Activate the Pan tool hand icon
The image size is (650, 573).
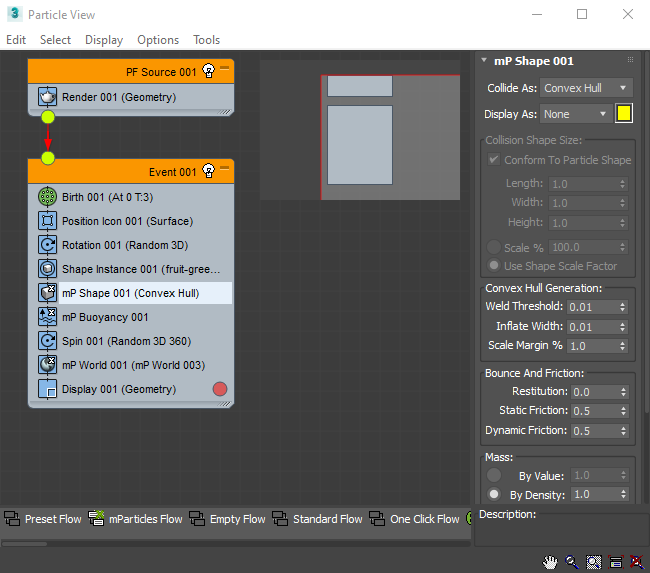[551, 562]
